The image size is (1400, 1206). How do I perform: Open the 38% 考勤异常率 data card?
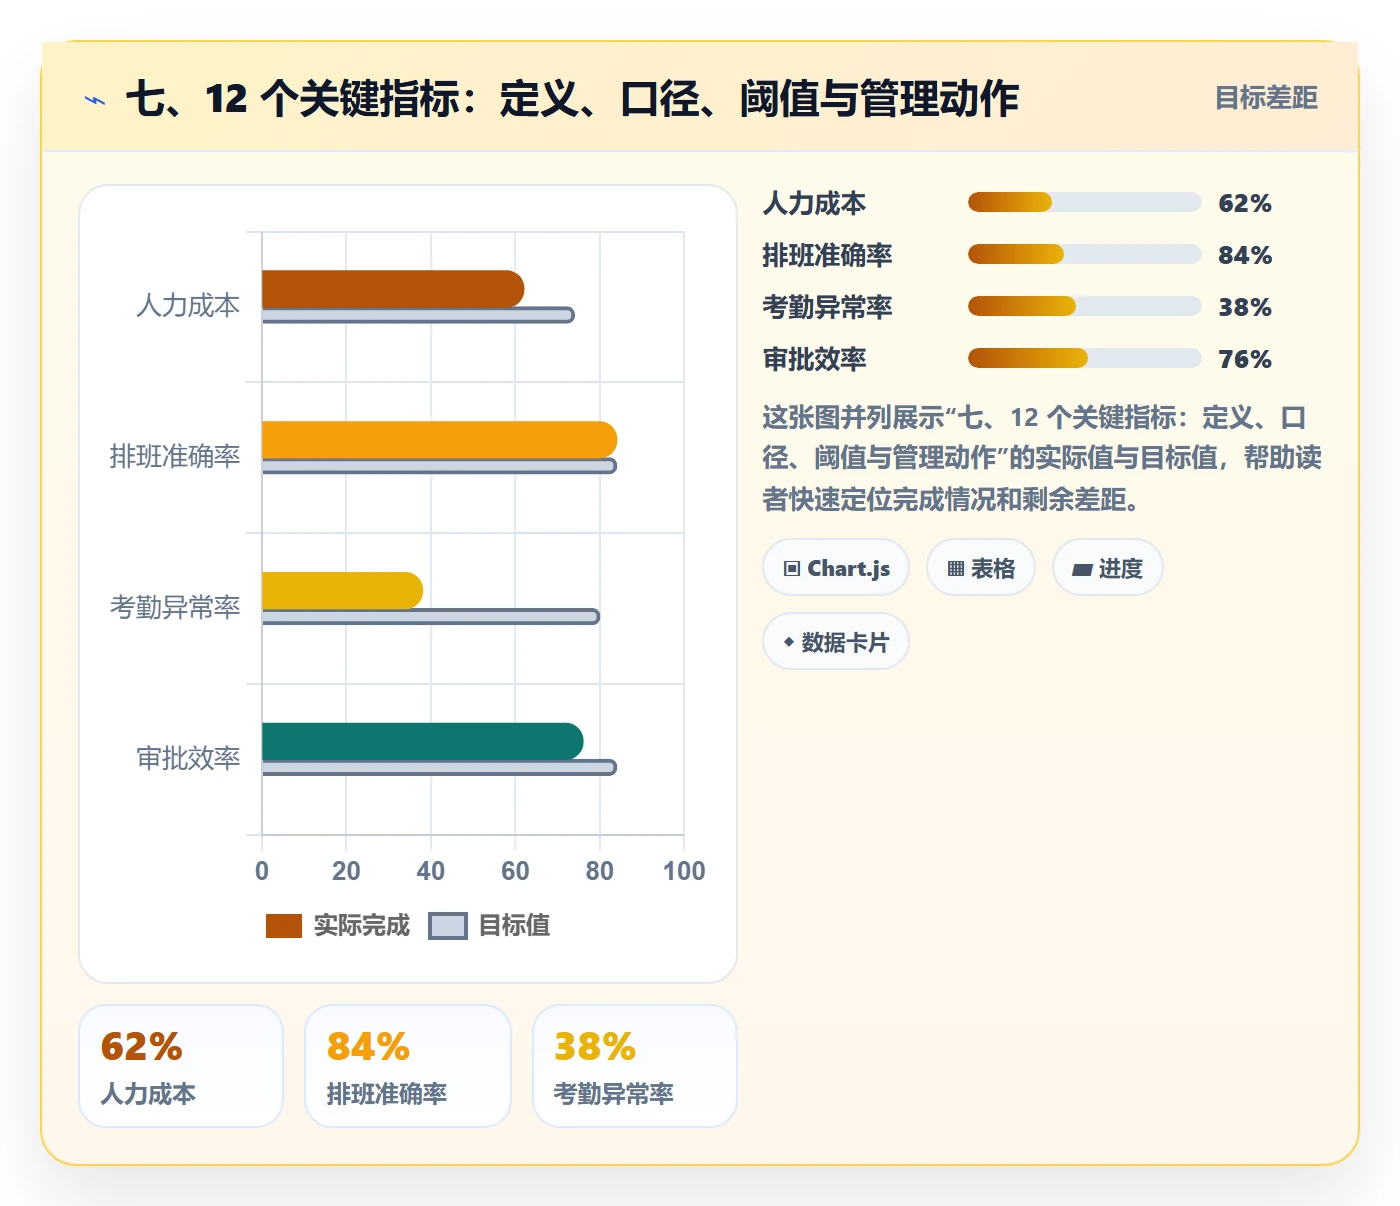pos(635,1066)
